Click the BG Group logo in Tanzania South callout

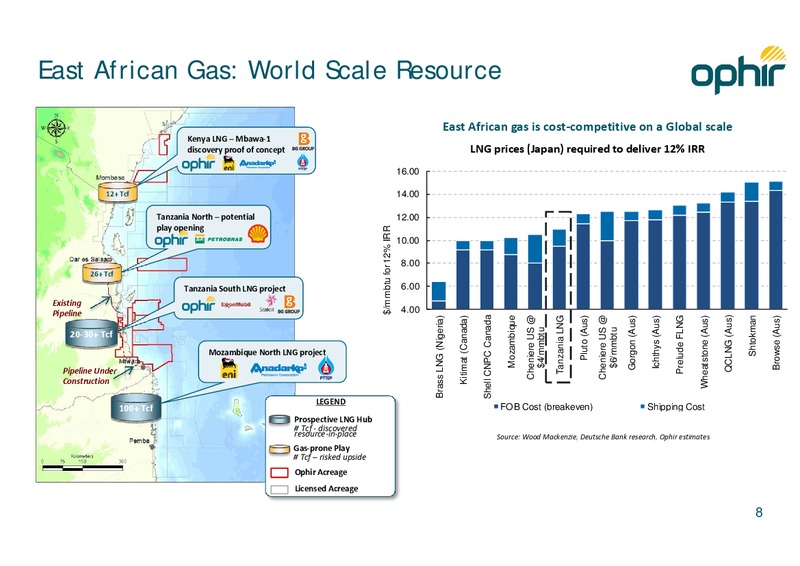[289, 304]
